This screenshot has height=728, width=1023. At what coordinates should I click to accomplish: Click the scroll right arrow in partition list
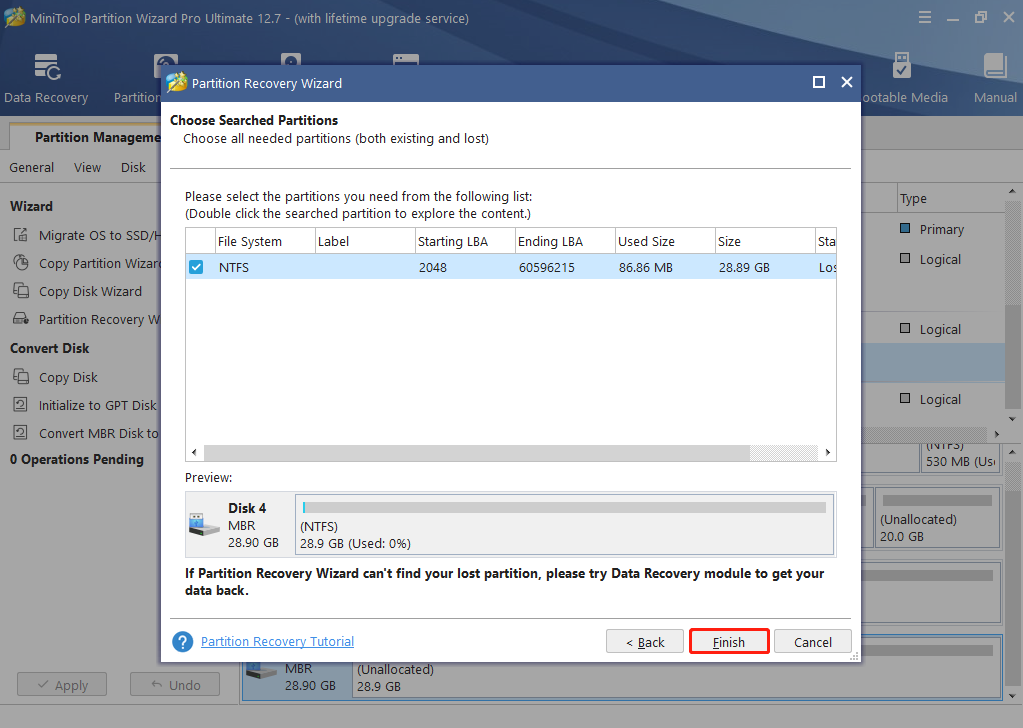tap(827, 453)
